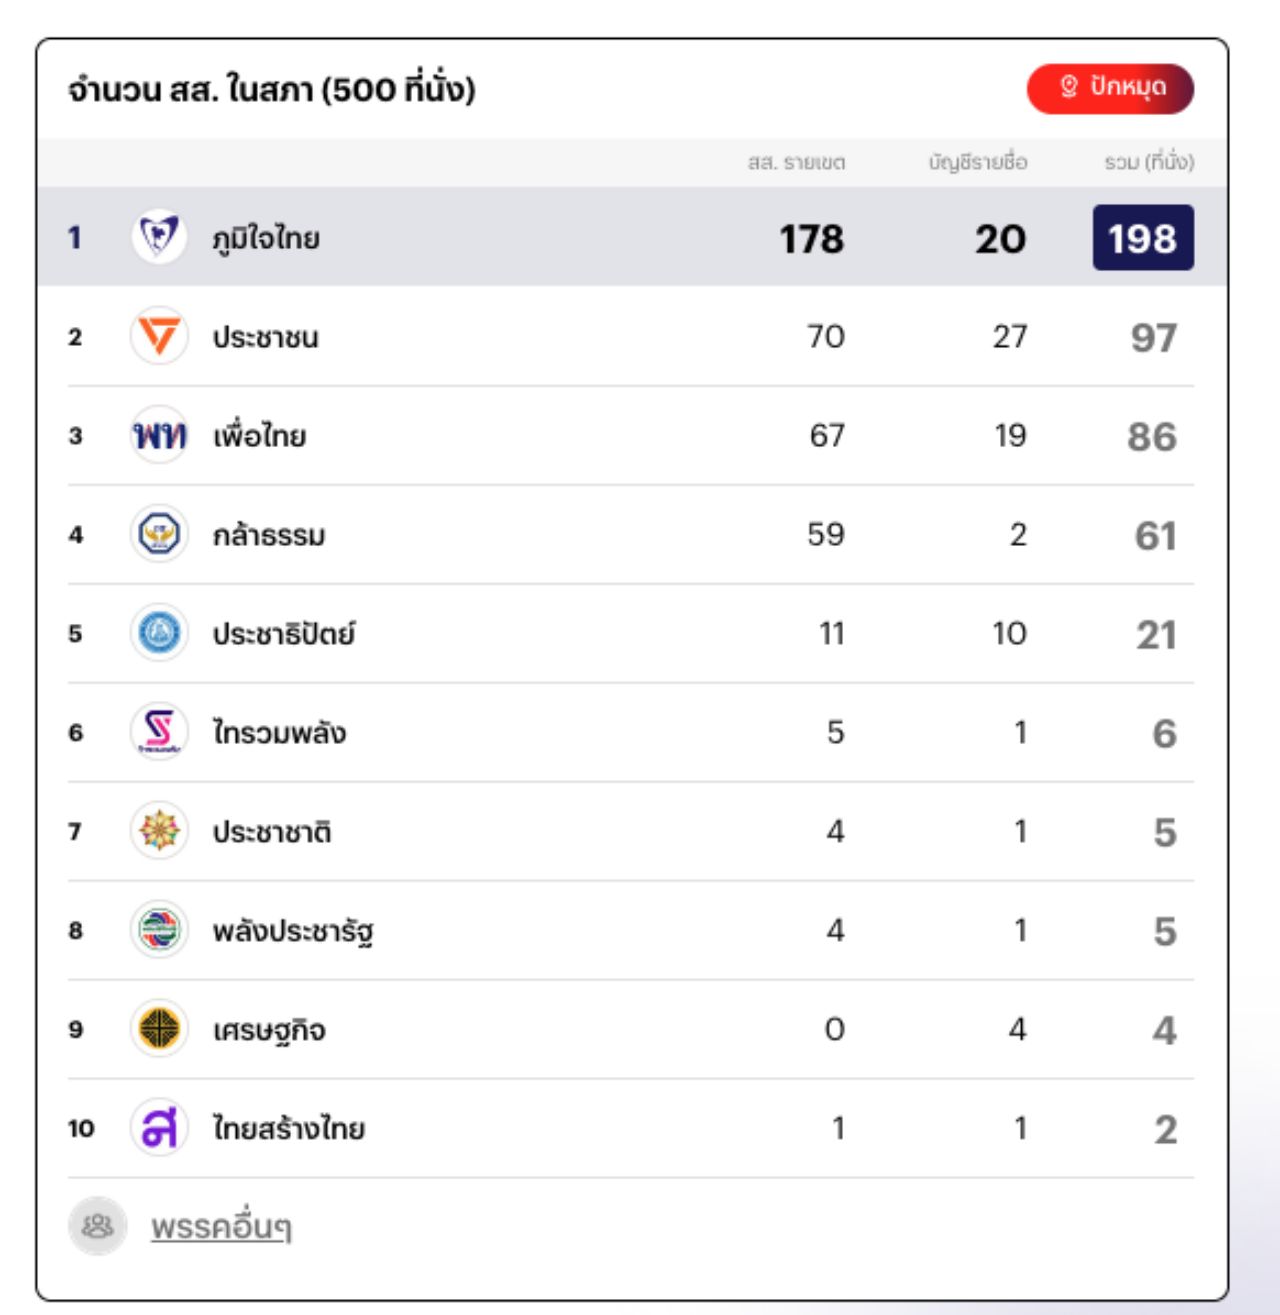Click the ประชาชาติ party logo
Viewport: 1280px width, 1315px height.
coord(159,831)
